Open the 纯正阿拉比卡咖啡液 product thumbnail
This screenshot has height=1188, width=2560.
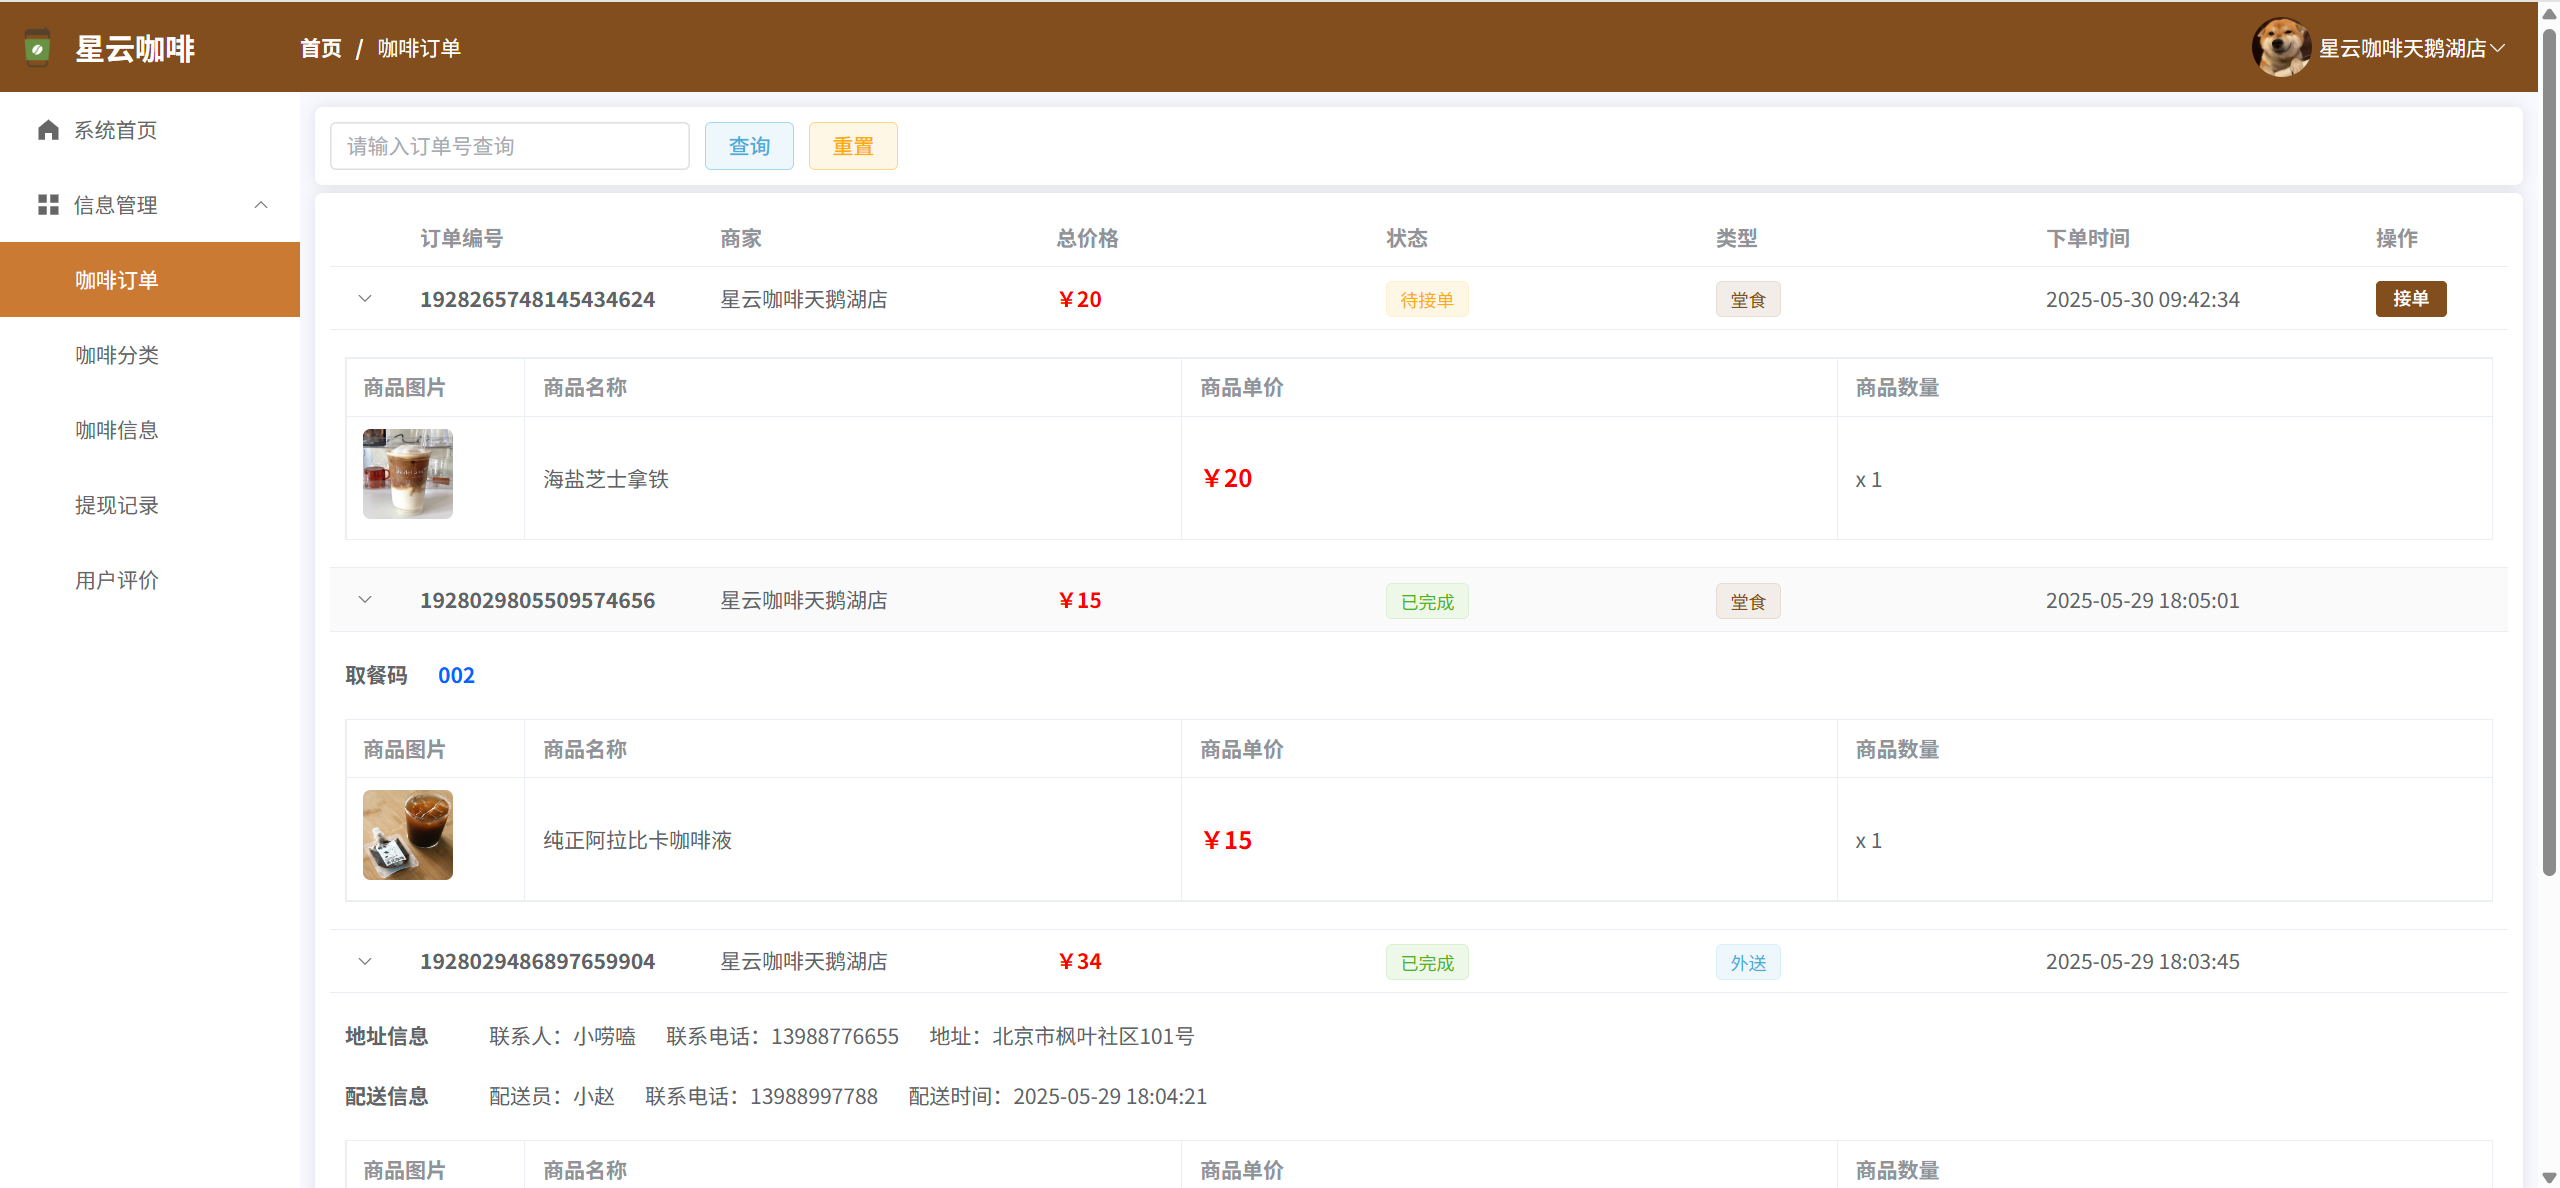(407, 835)
